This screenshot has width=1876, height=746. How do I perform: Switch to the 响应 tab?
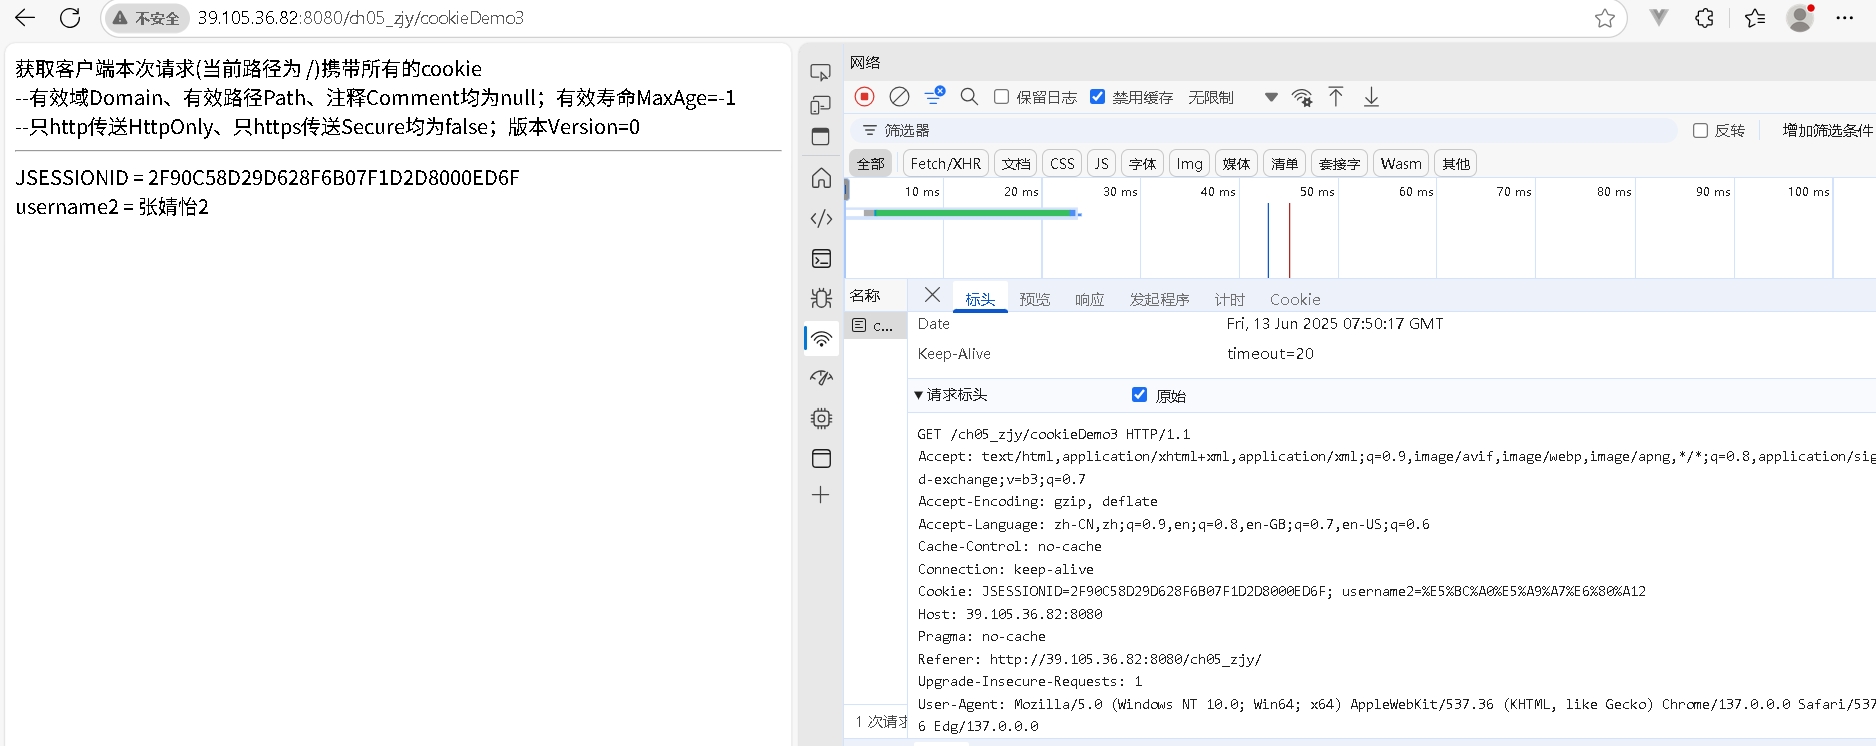(x=1089, y=299)
